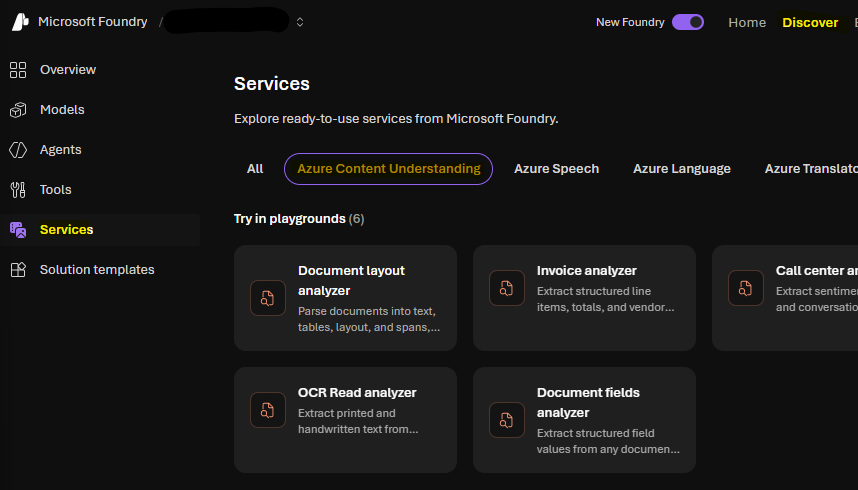The width and height of the screenshot is (858, 490).
Task: Click the Call center analyzer card icon
Action: point(746,288)
